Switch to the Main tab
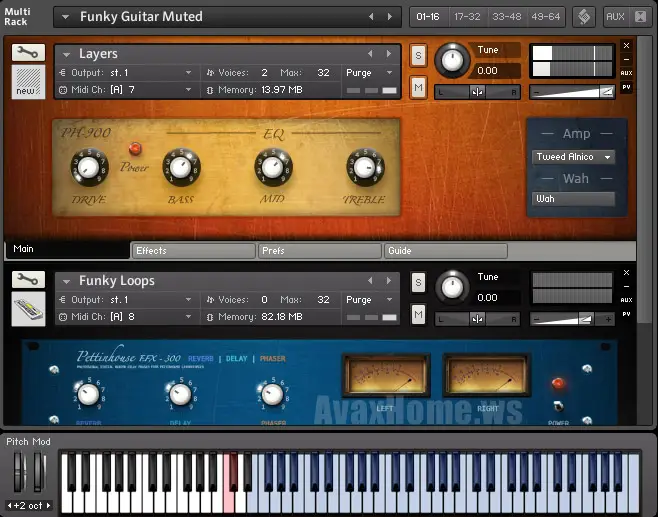The width and height of the screenshot is (658, 517). pyautogui.click(x=67, y=249)
